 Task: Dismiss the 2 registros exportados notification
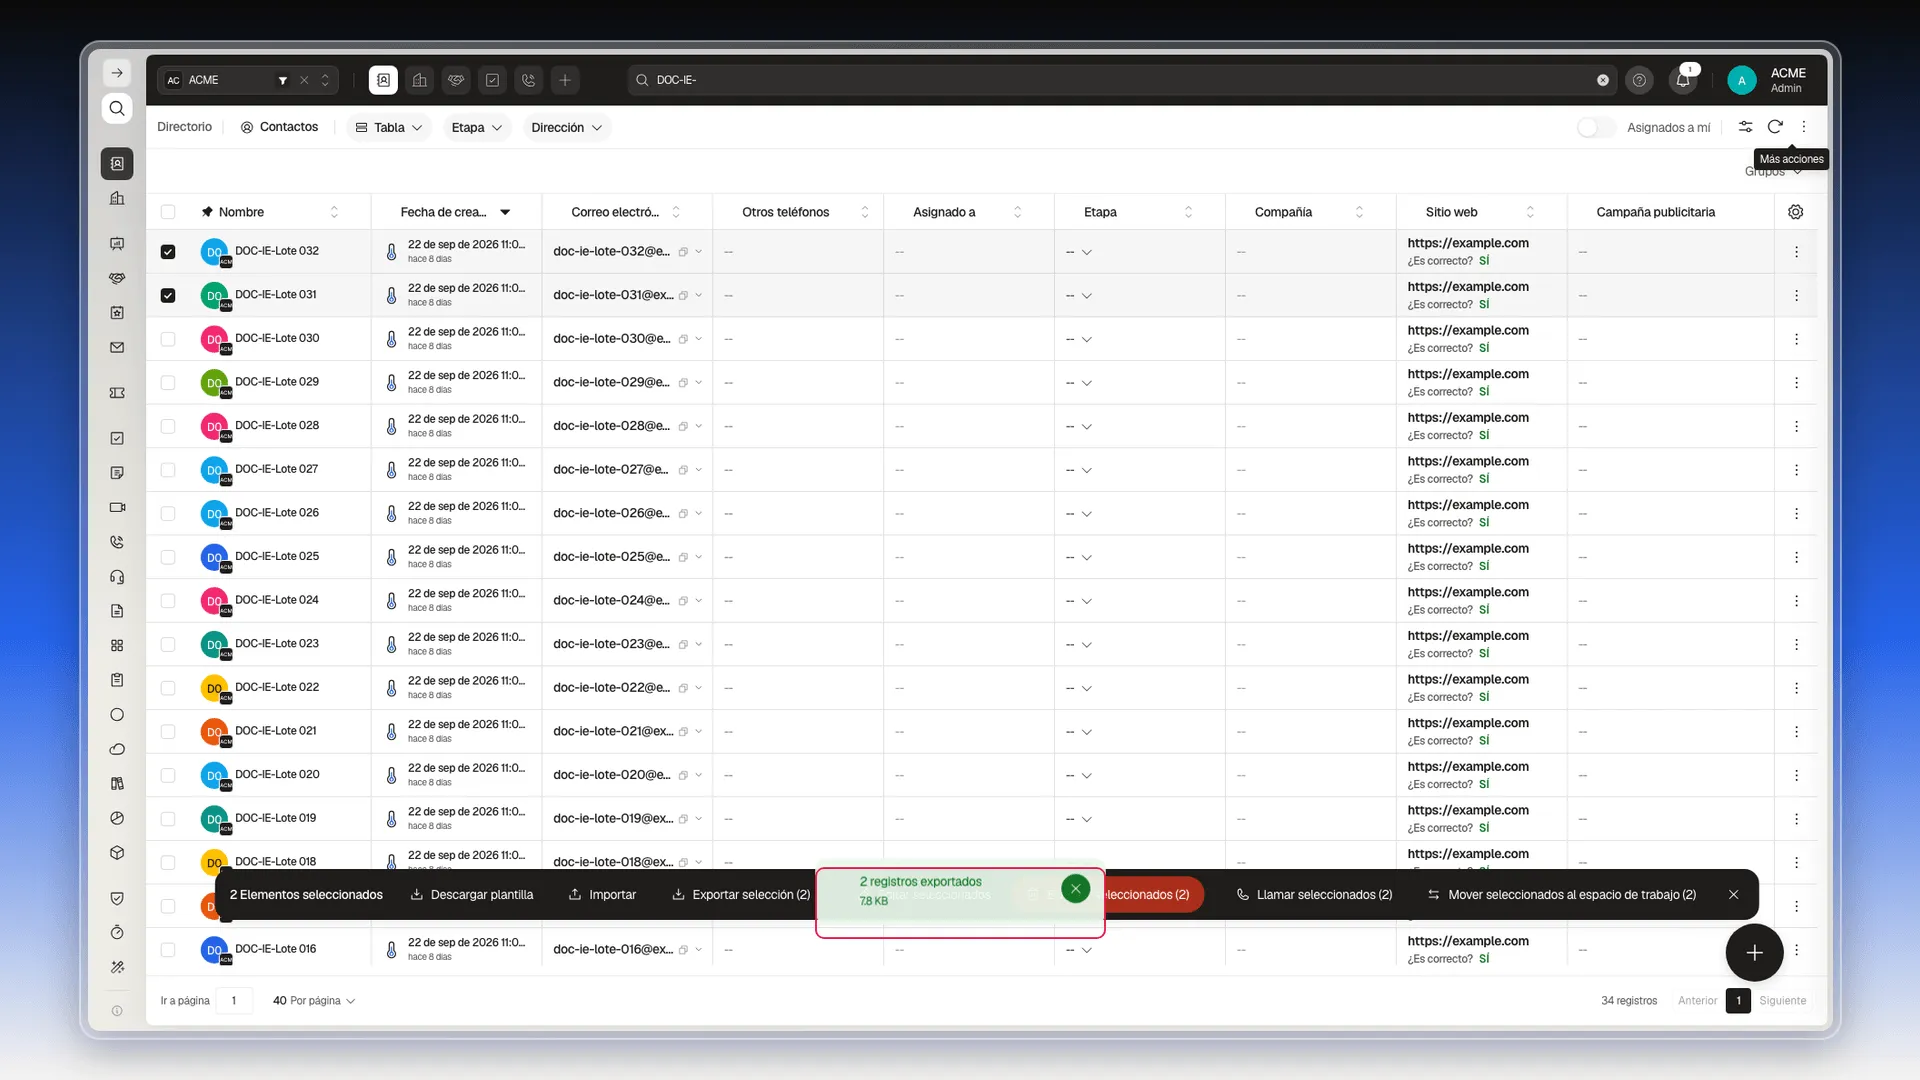click(x=1075, y=889)
